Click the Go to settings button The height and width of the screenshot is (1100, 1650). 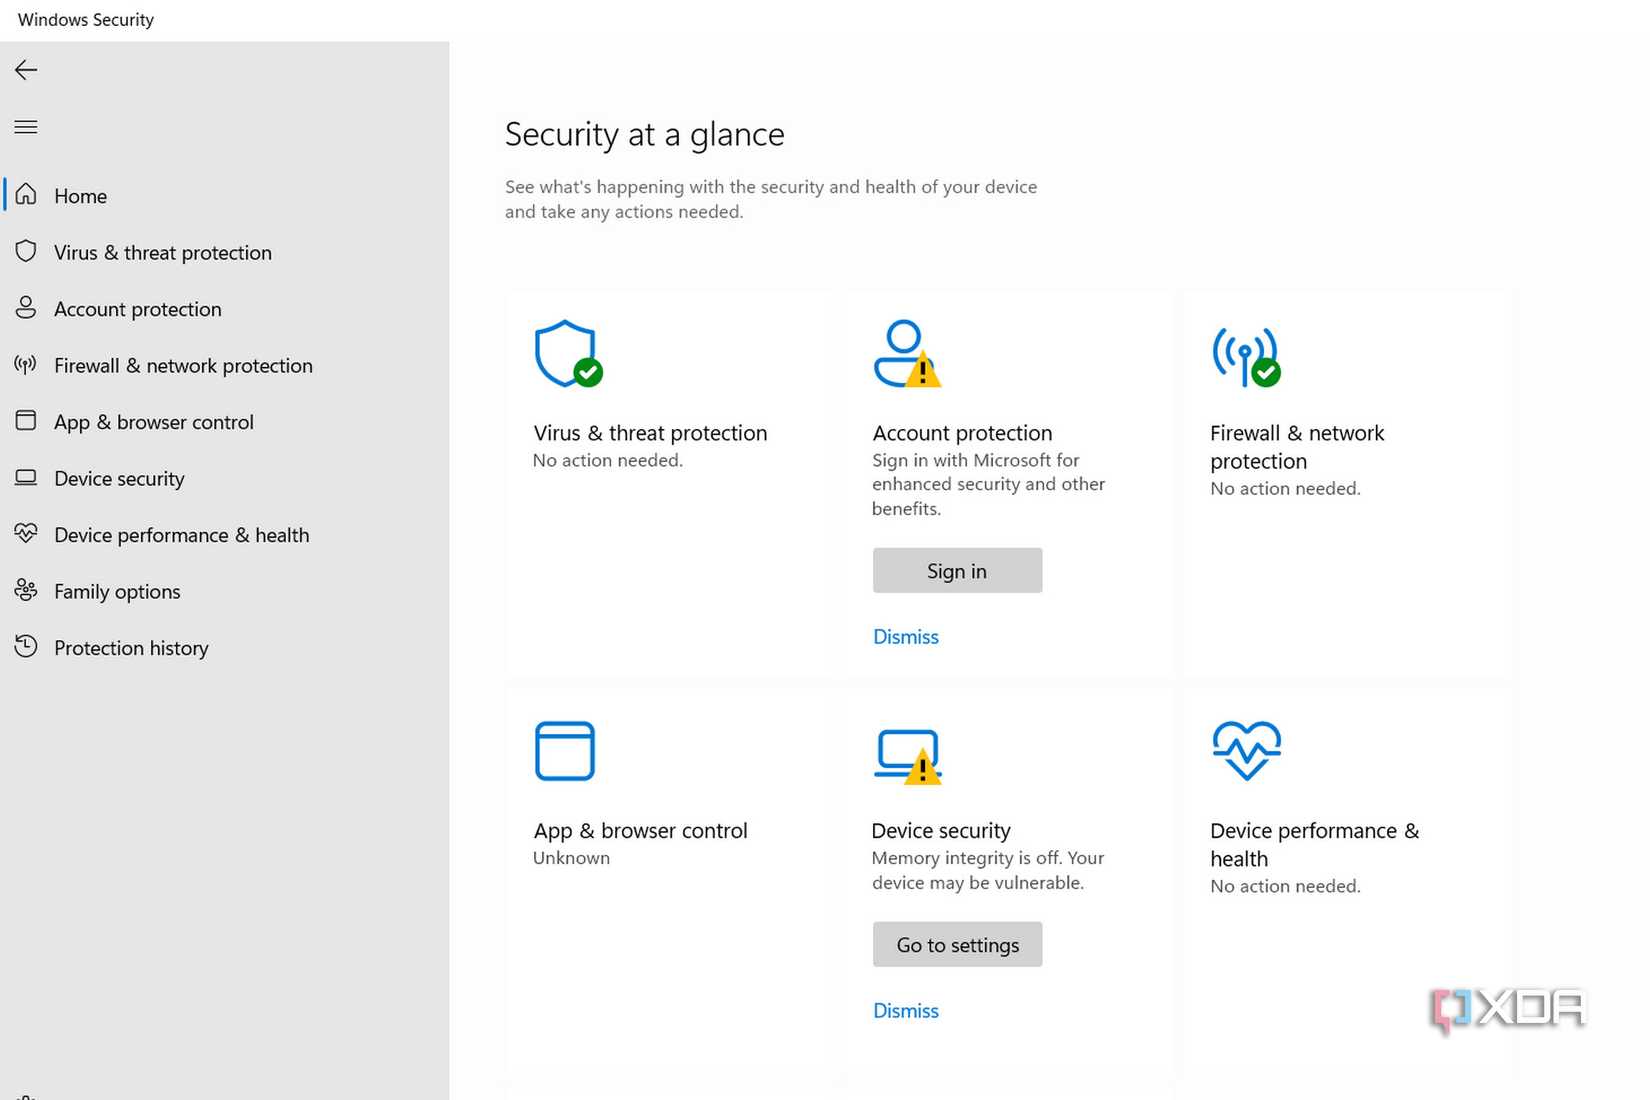point(956,944)
